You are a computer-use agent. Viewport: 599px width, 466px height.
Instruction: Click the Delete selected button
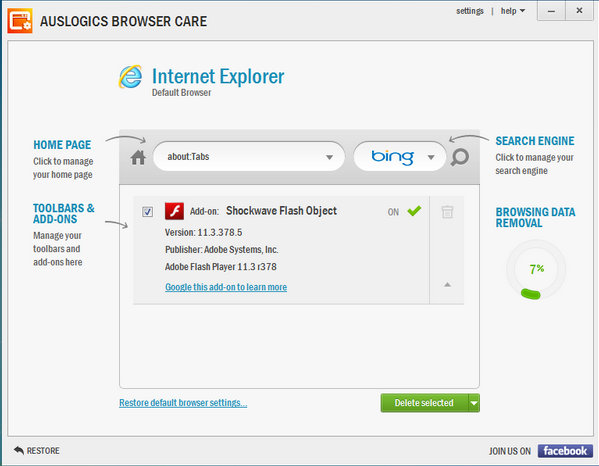tap(424, 403)
